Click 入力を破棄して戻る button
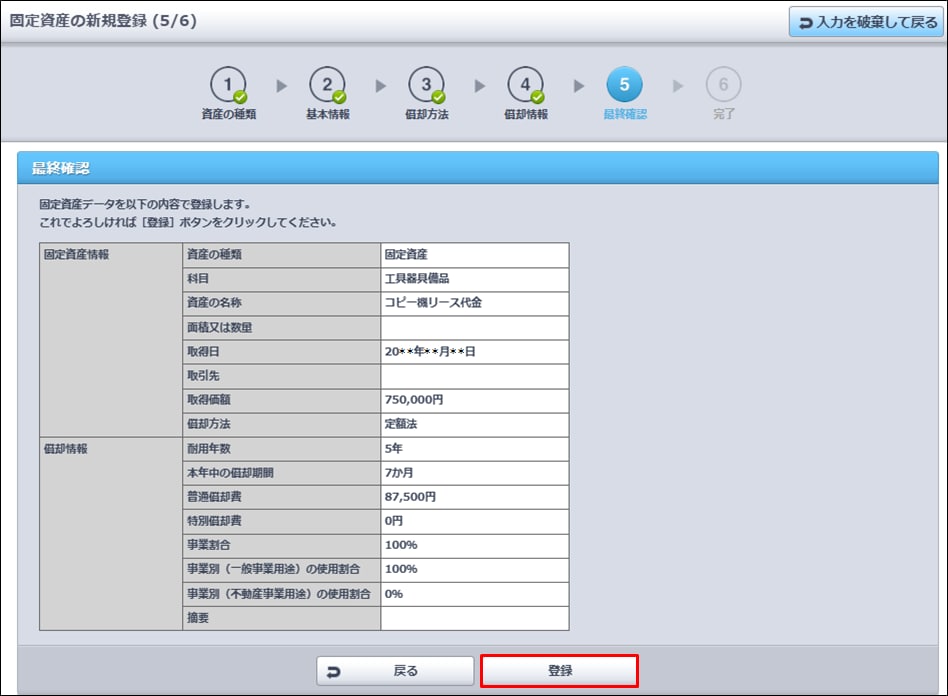Screen dimensions: 948x696 tap(866, 22)
